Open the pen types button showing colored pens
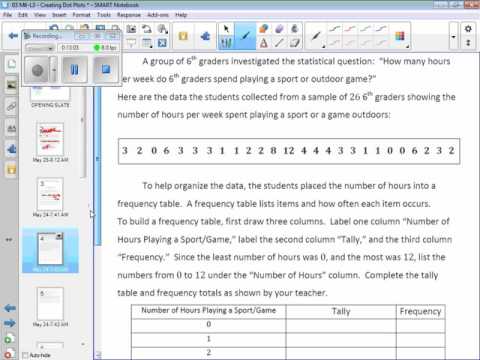 pos(226,43)
